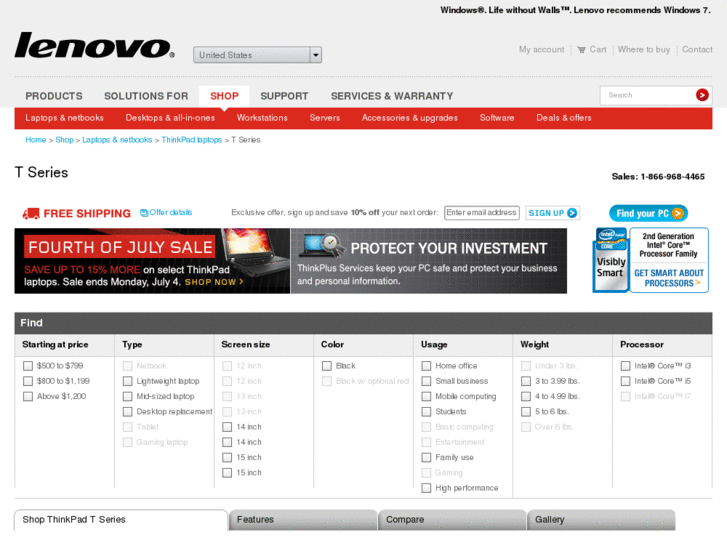Switch to the Compare tab
The width and height of the screenshot is (727, 545).
pos(452,520)
